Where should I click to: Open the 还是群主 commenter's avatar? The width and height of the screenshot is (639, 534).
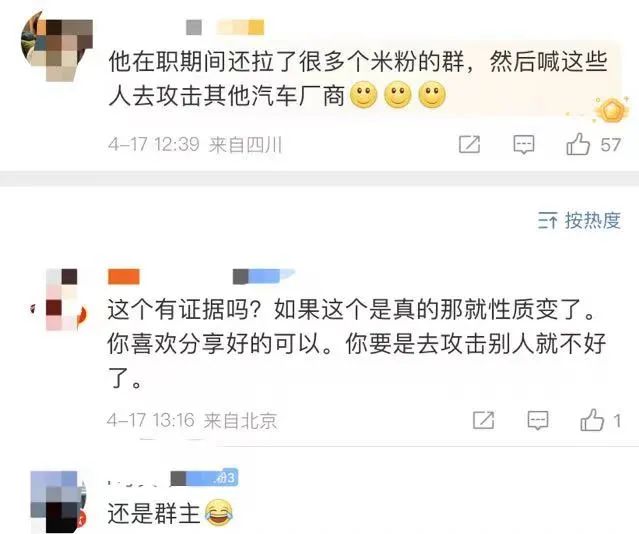(58, 502)
